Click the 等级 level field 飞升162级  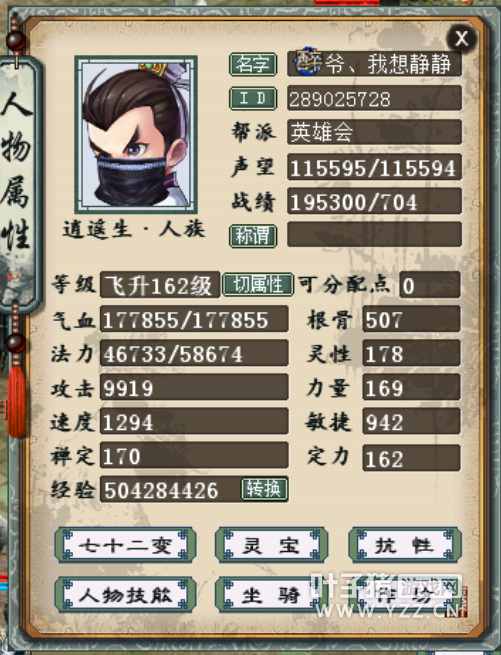(160, 285)
